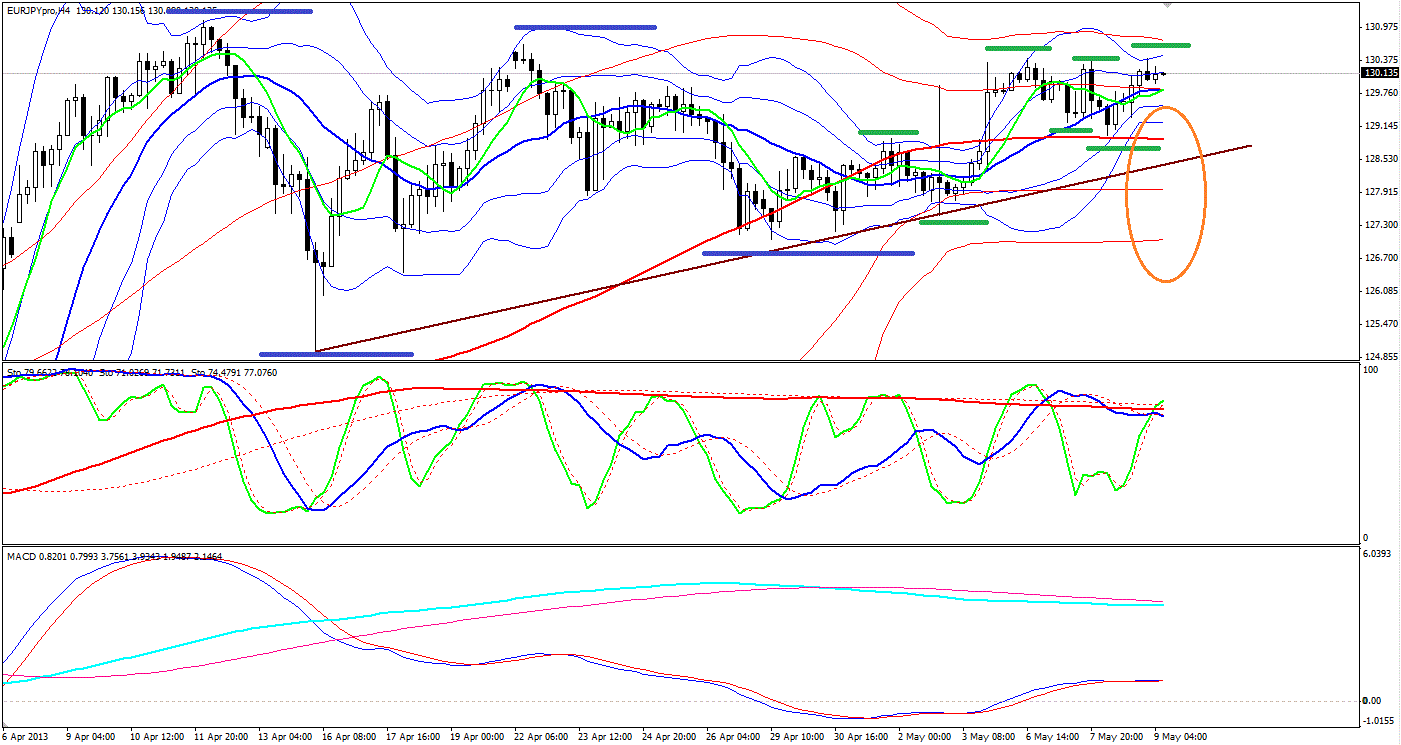Click the stochastic 100 level scale label
Image resolution: width=1401 pixels, height=745 pixels.
click(x=1369, y=370)
